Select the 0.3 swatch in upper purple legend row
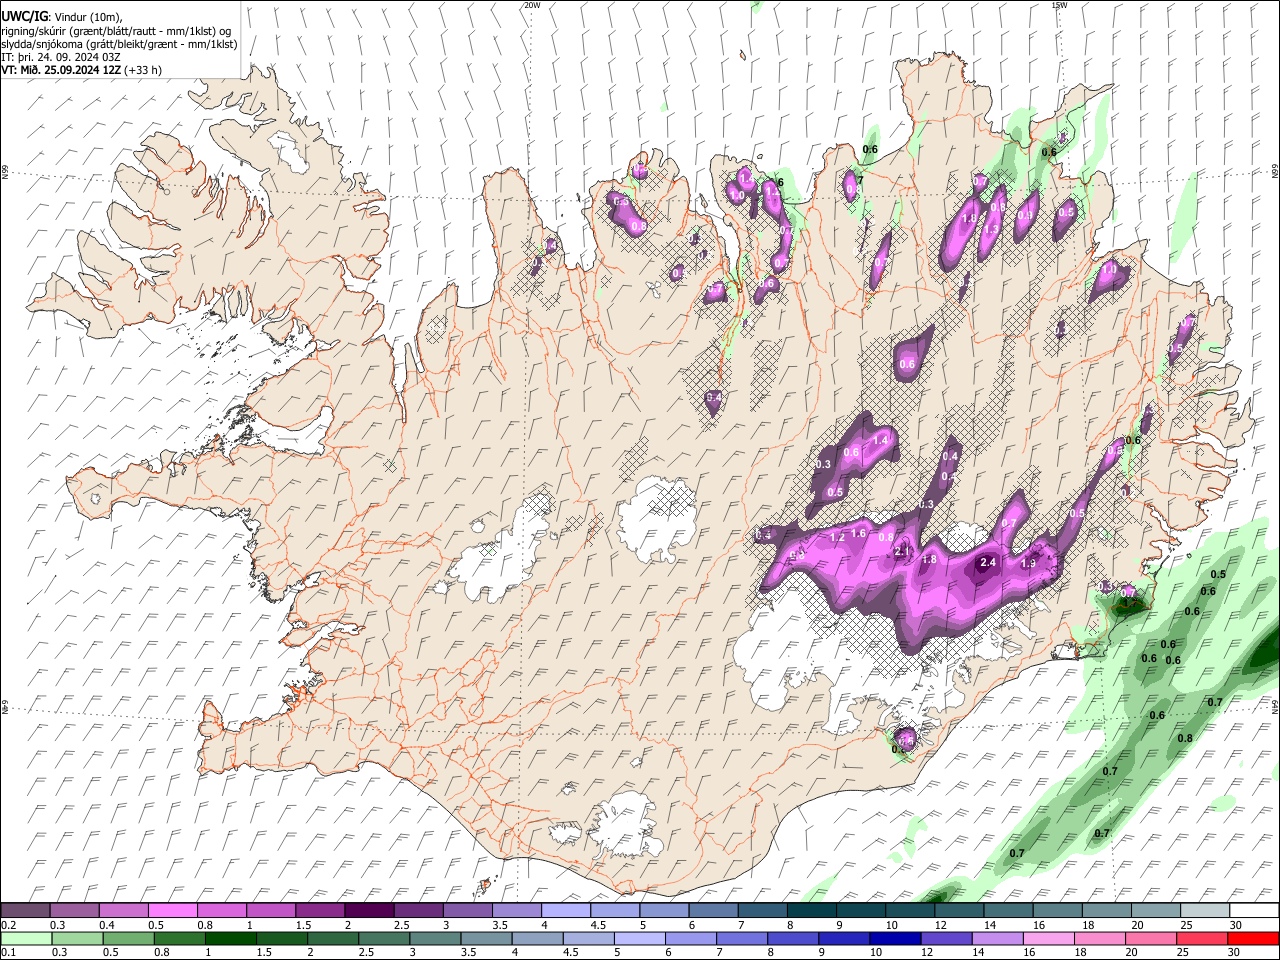 (74, 910)
